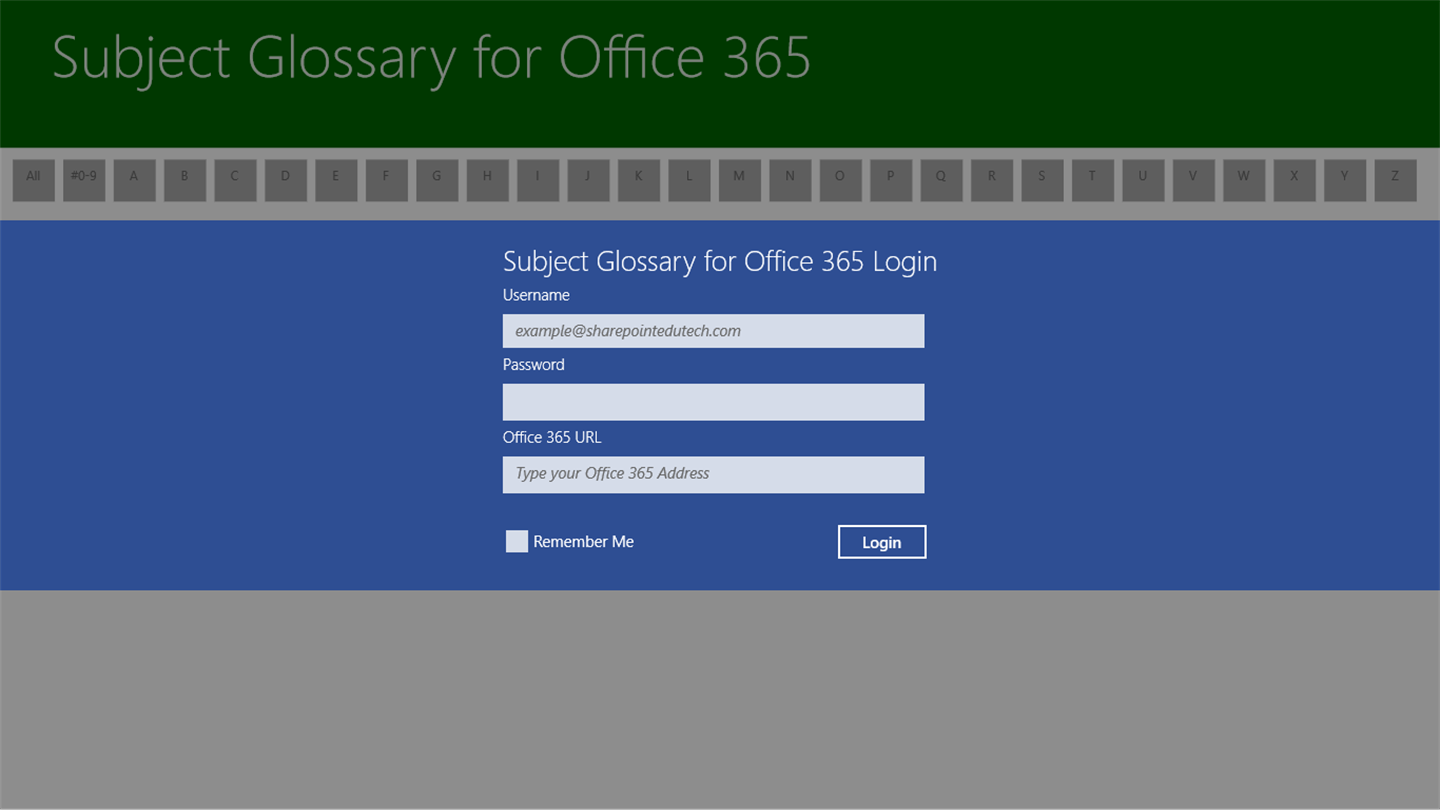Focus the Username input field
The image size is (1440, 810).
pos(714,331)
